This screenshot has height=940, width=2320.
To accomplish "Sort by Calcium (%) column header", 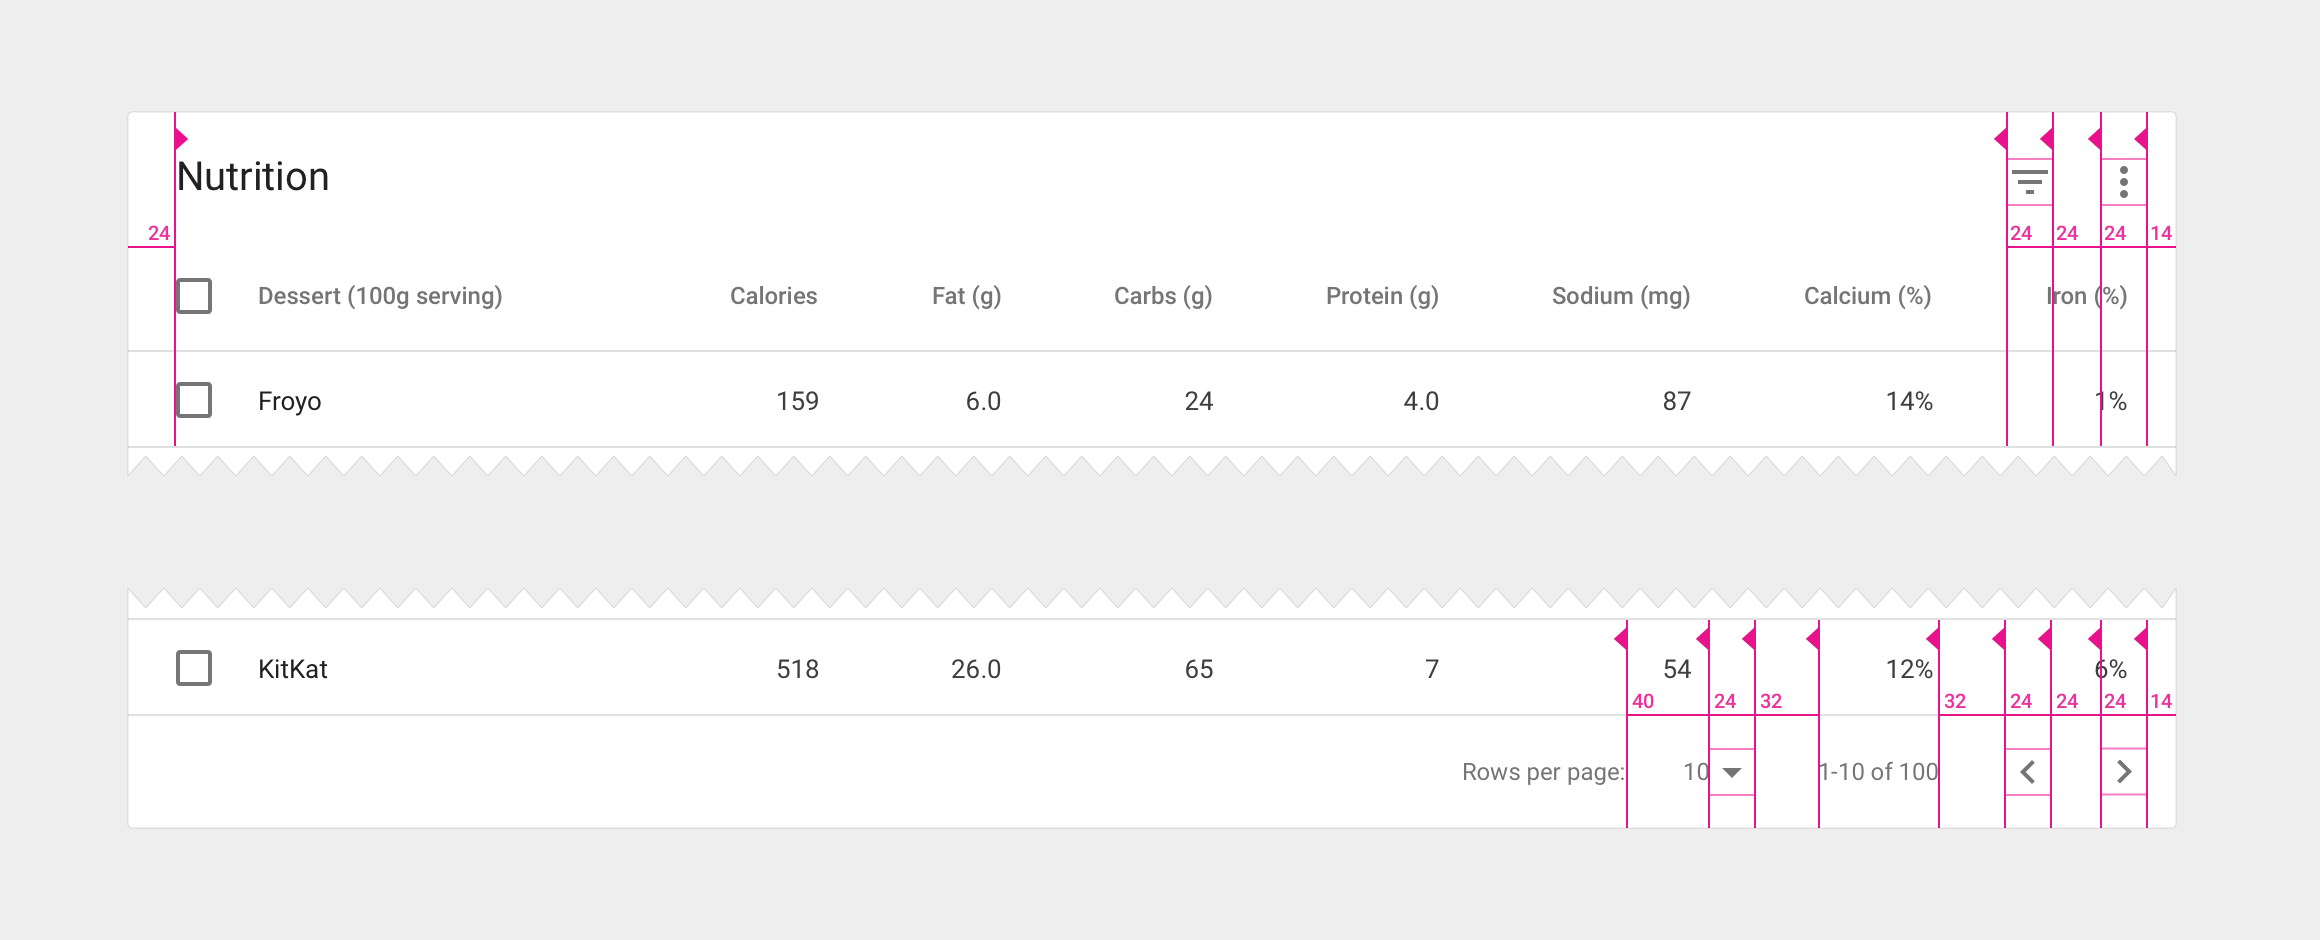I will [x=1867, y=296].
